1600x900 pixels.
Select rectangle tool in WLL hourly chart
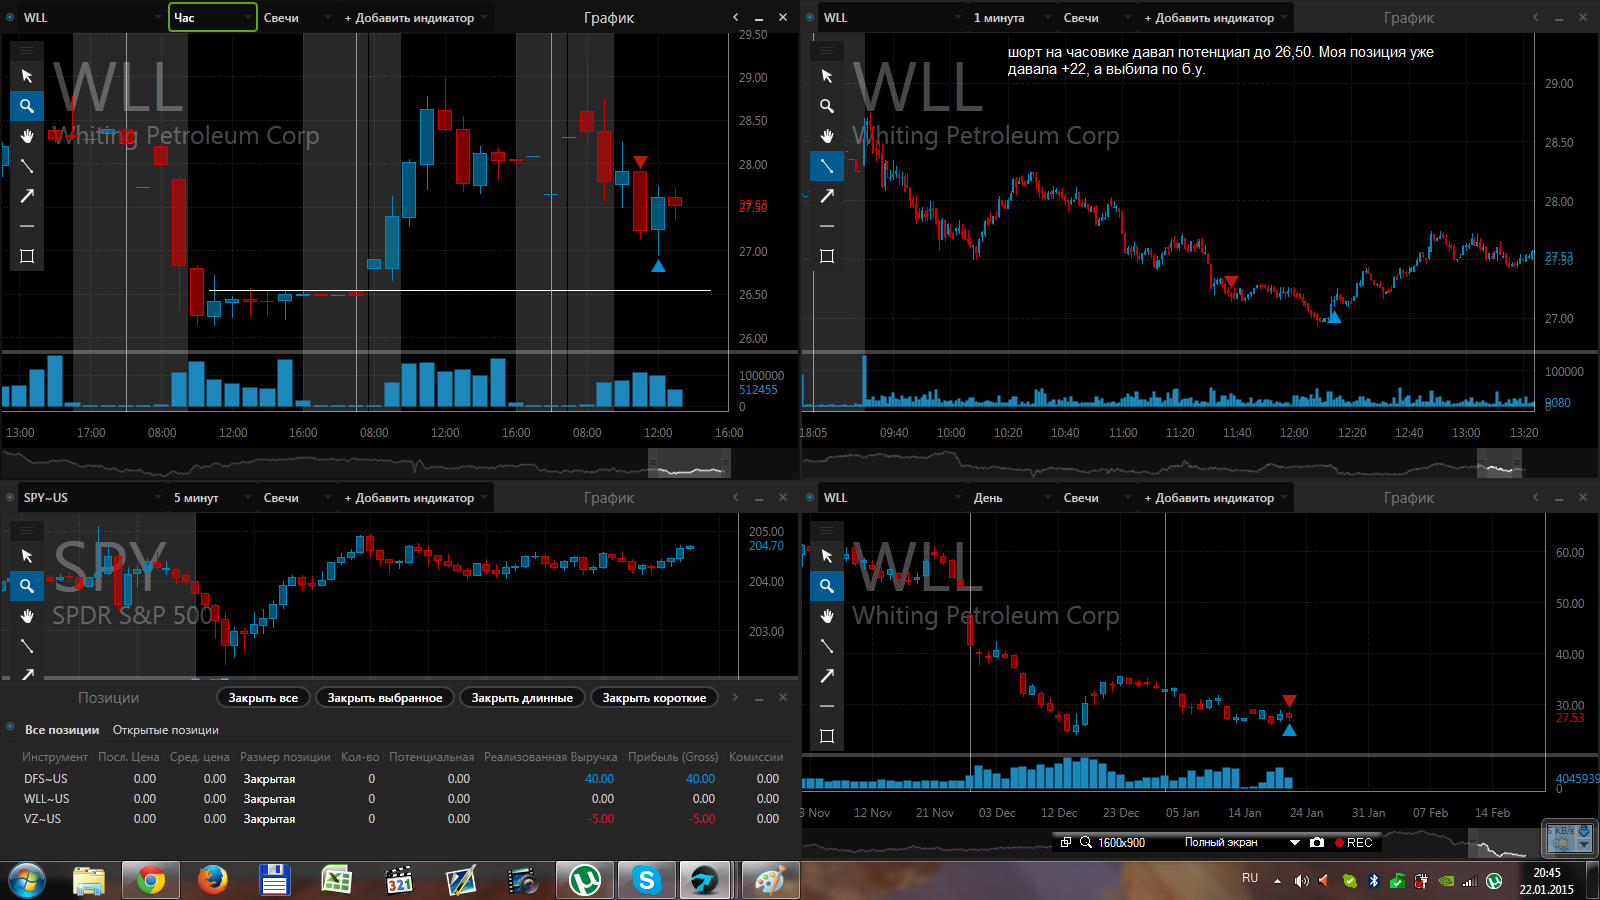click(27, 256)
